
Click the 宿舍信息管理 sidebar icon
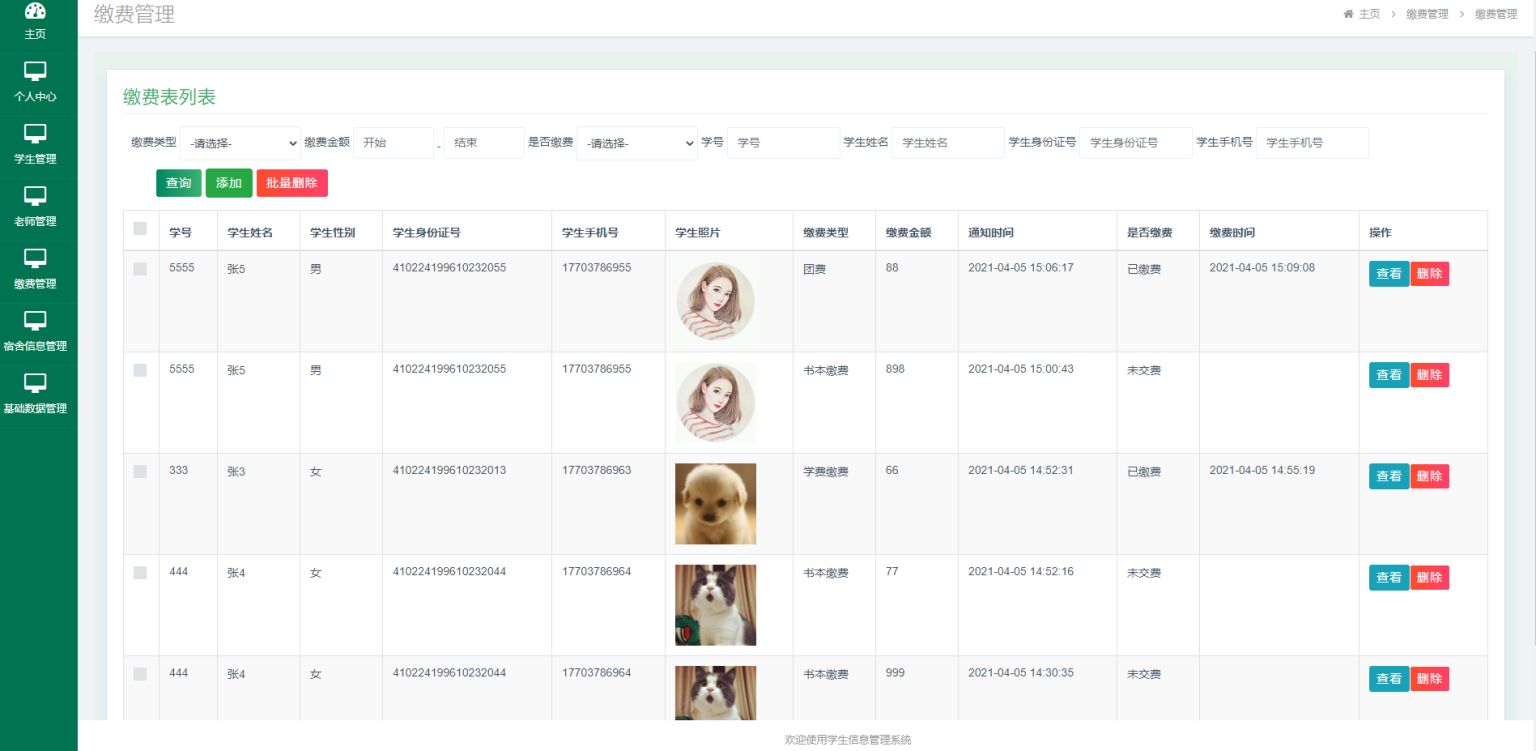point(35,320)
